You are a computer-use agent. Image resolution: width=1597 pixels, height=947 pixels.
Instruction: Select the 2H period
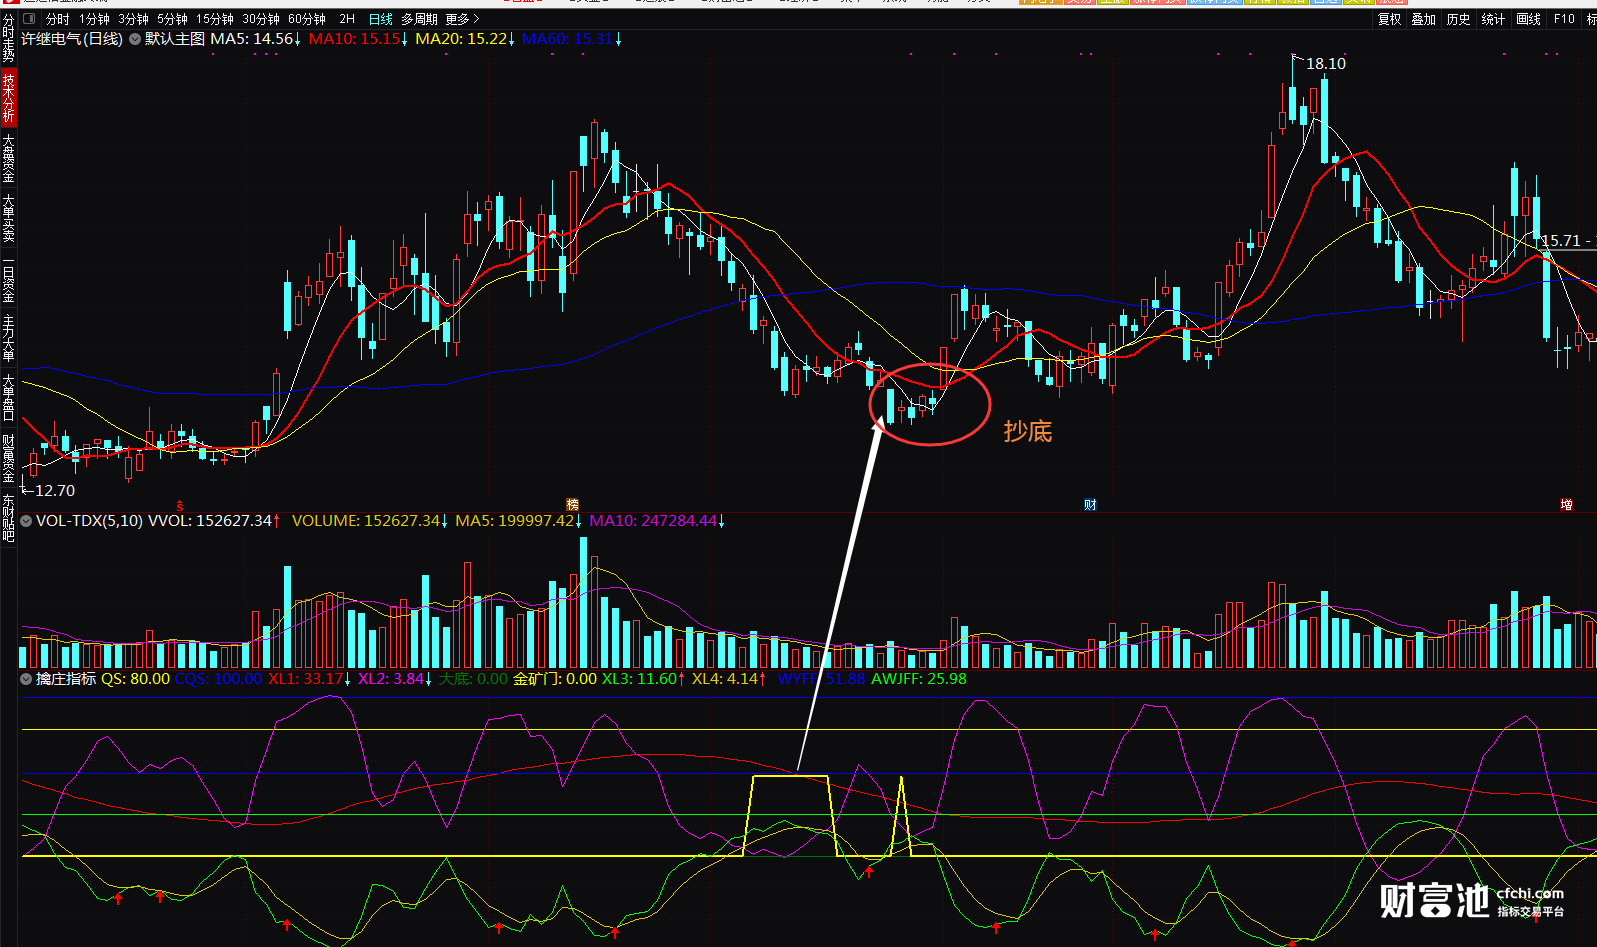coord(347,19)
